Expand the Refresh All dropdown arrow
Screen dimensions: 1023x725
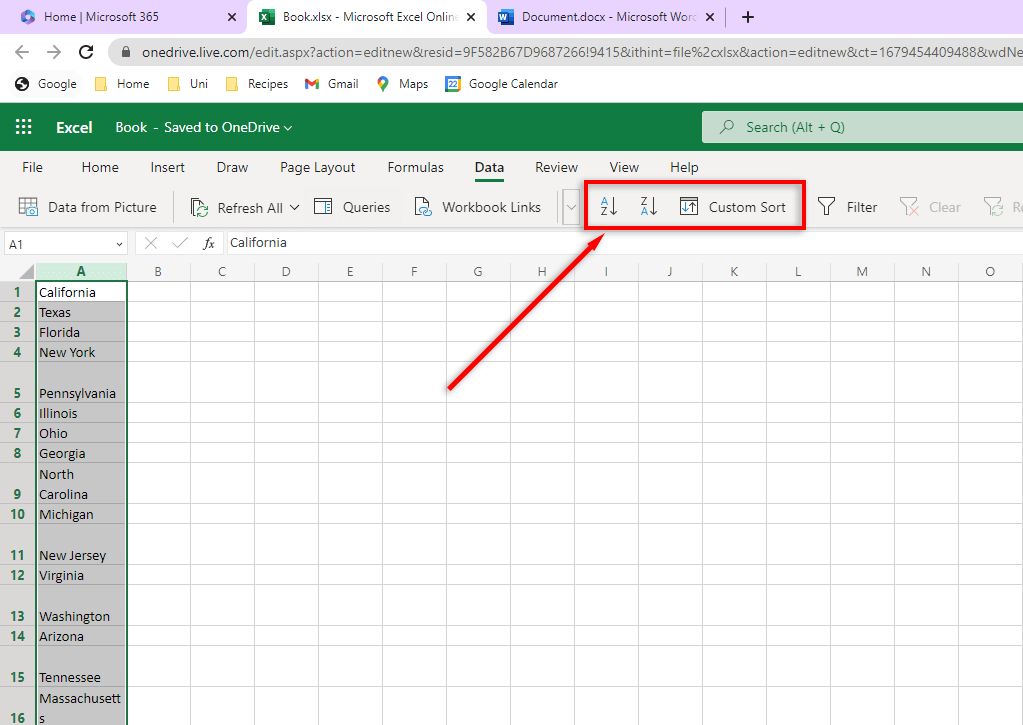(294, 208)
